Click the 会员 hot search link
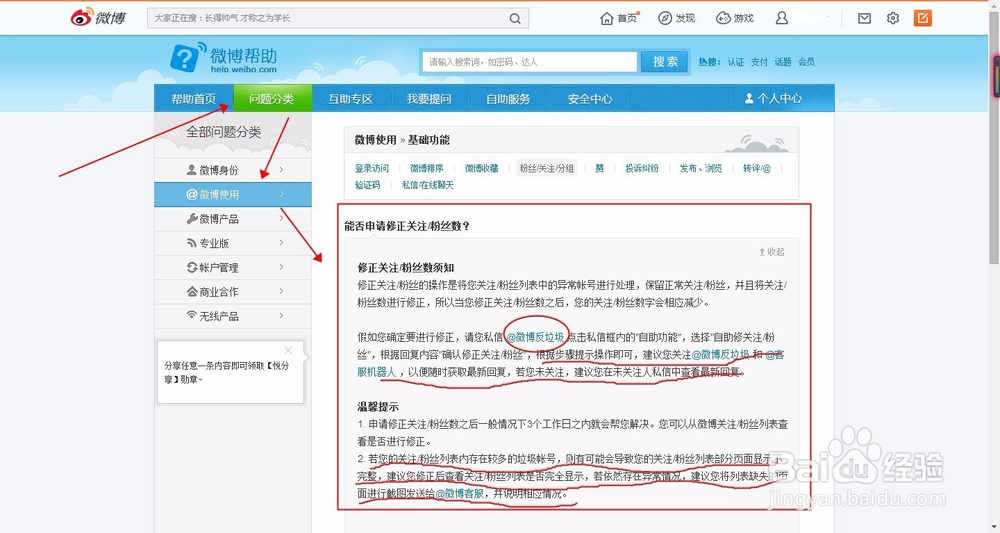This screenshot has width=1000, height=533. click(806, 62)
